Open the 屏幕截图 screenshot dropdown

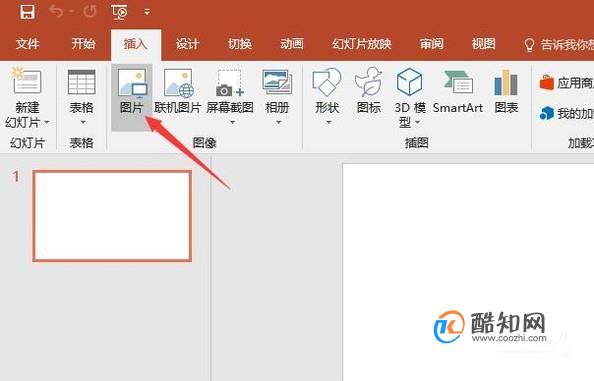point(233,122)
